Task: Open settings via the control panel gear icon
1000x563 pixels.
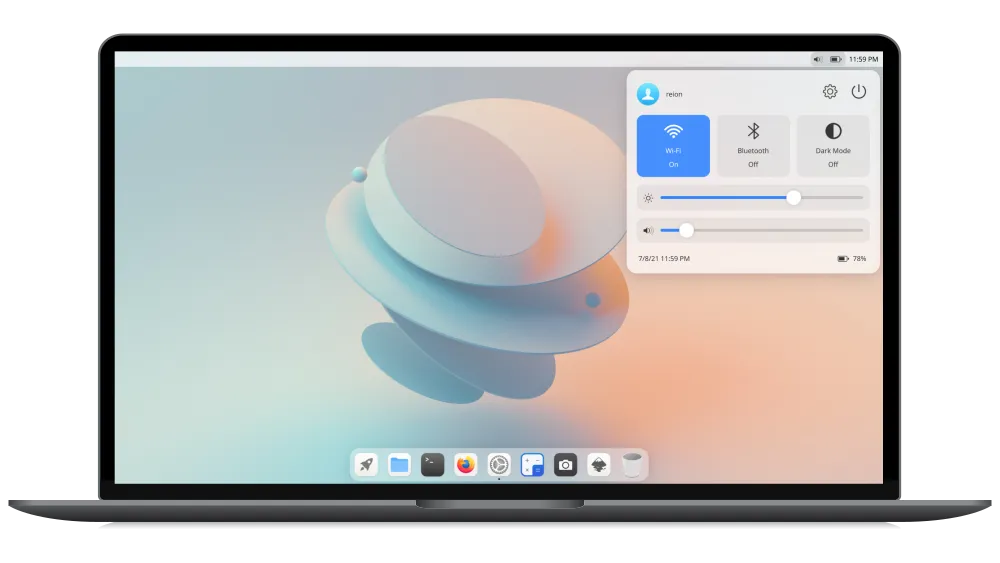Action: pyautogui.click(x=830, y=92)
